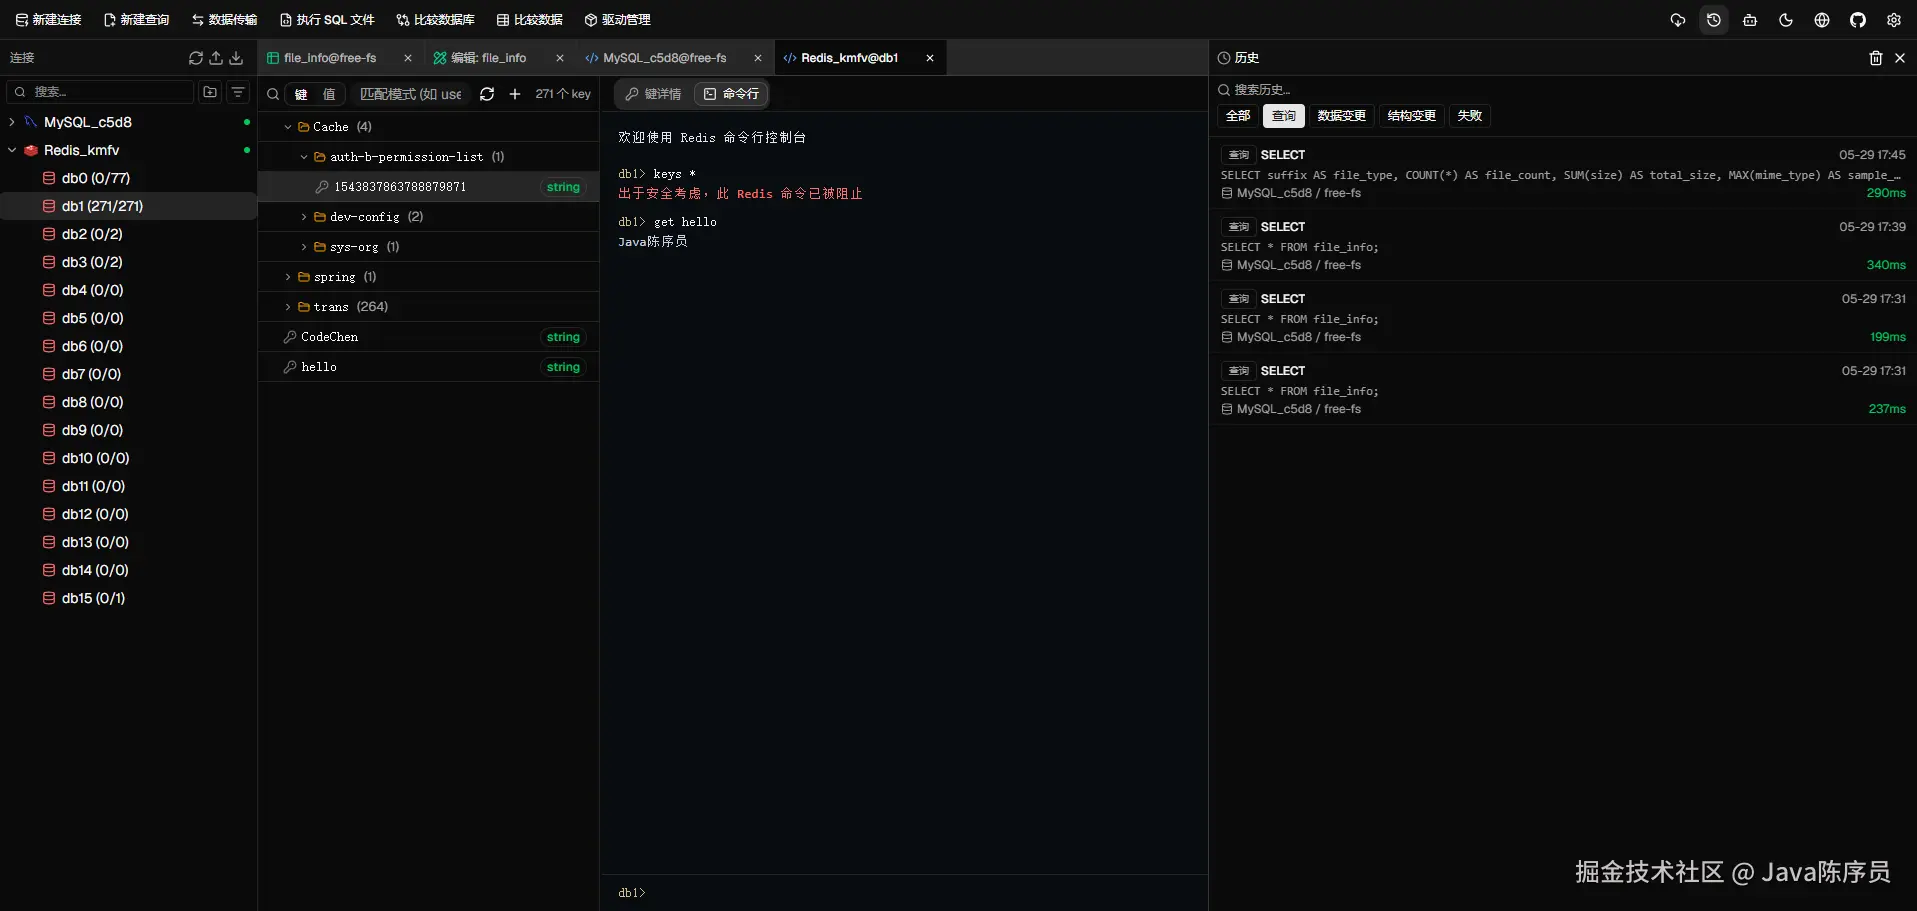Open 比较数据库 compare databases
Screen dimensions: 1917x911
coord(435,20)
